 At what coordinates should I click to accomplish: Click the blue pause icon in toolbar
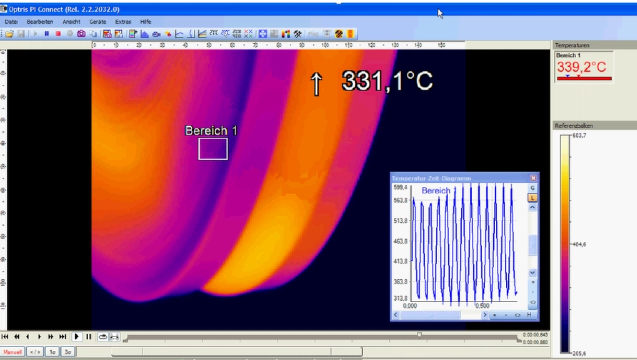tap(47, 34)
